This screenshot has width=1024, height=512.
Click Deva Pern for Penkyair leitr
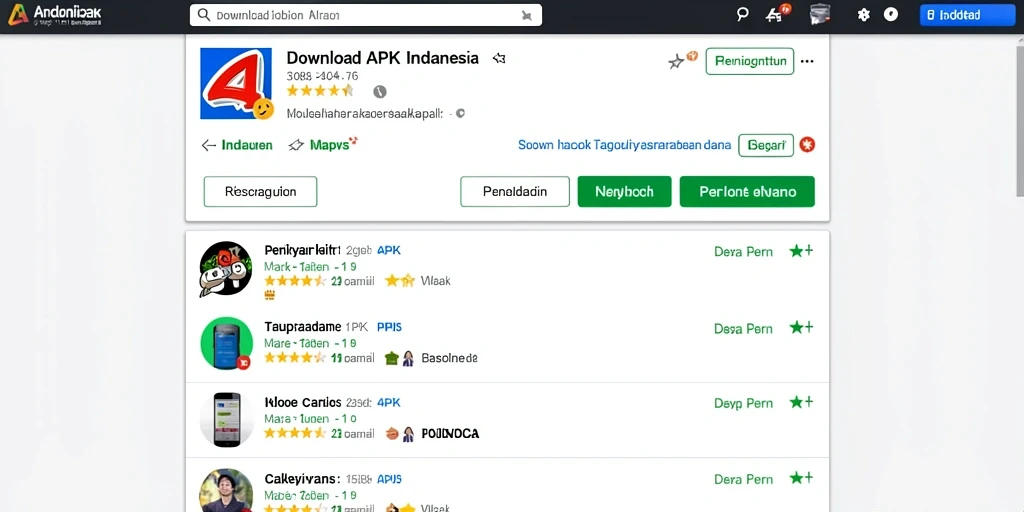pyautogui.click(x=743, y=251)
